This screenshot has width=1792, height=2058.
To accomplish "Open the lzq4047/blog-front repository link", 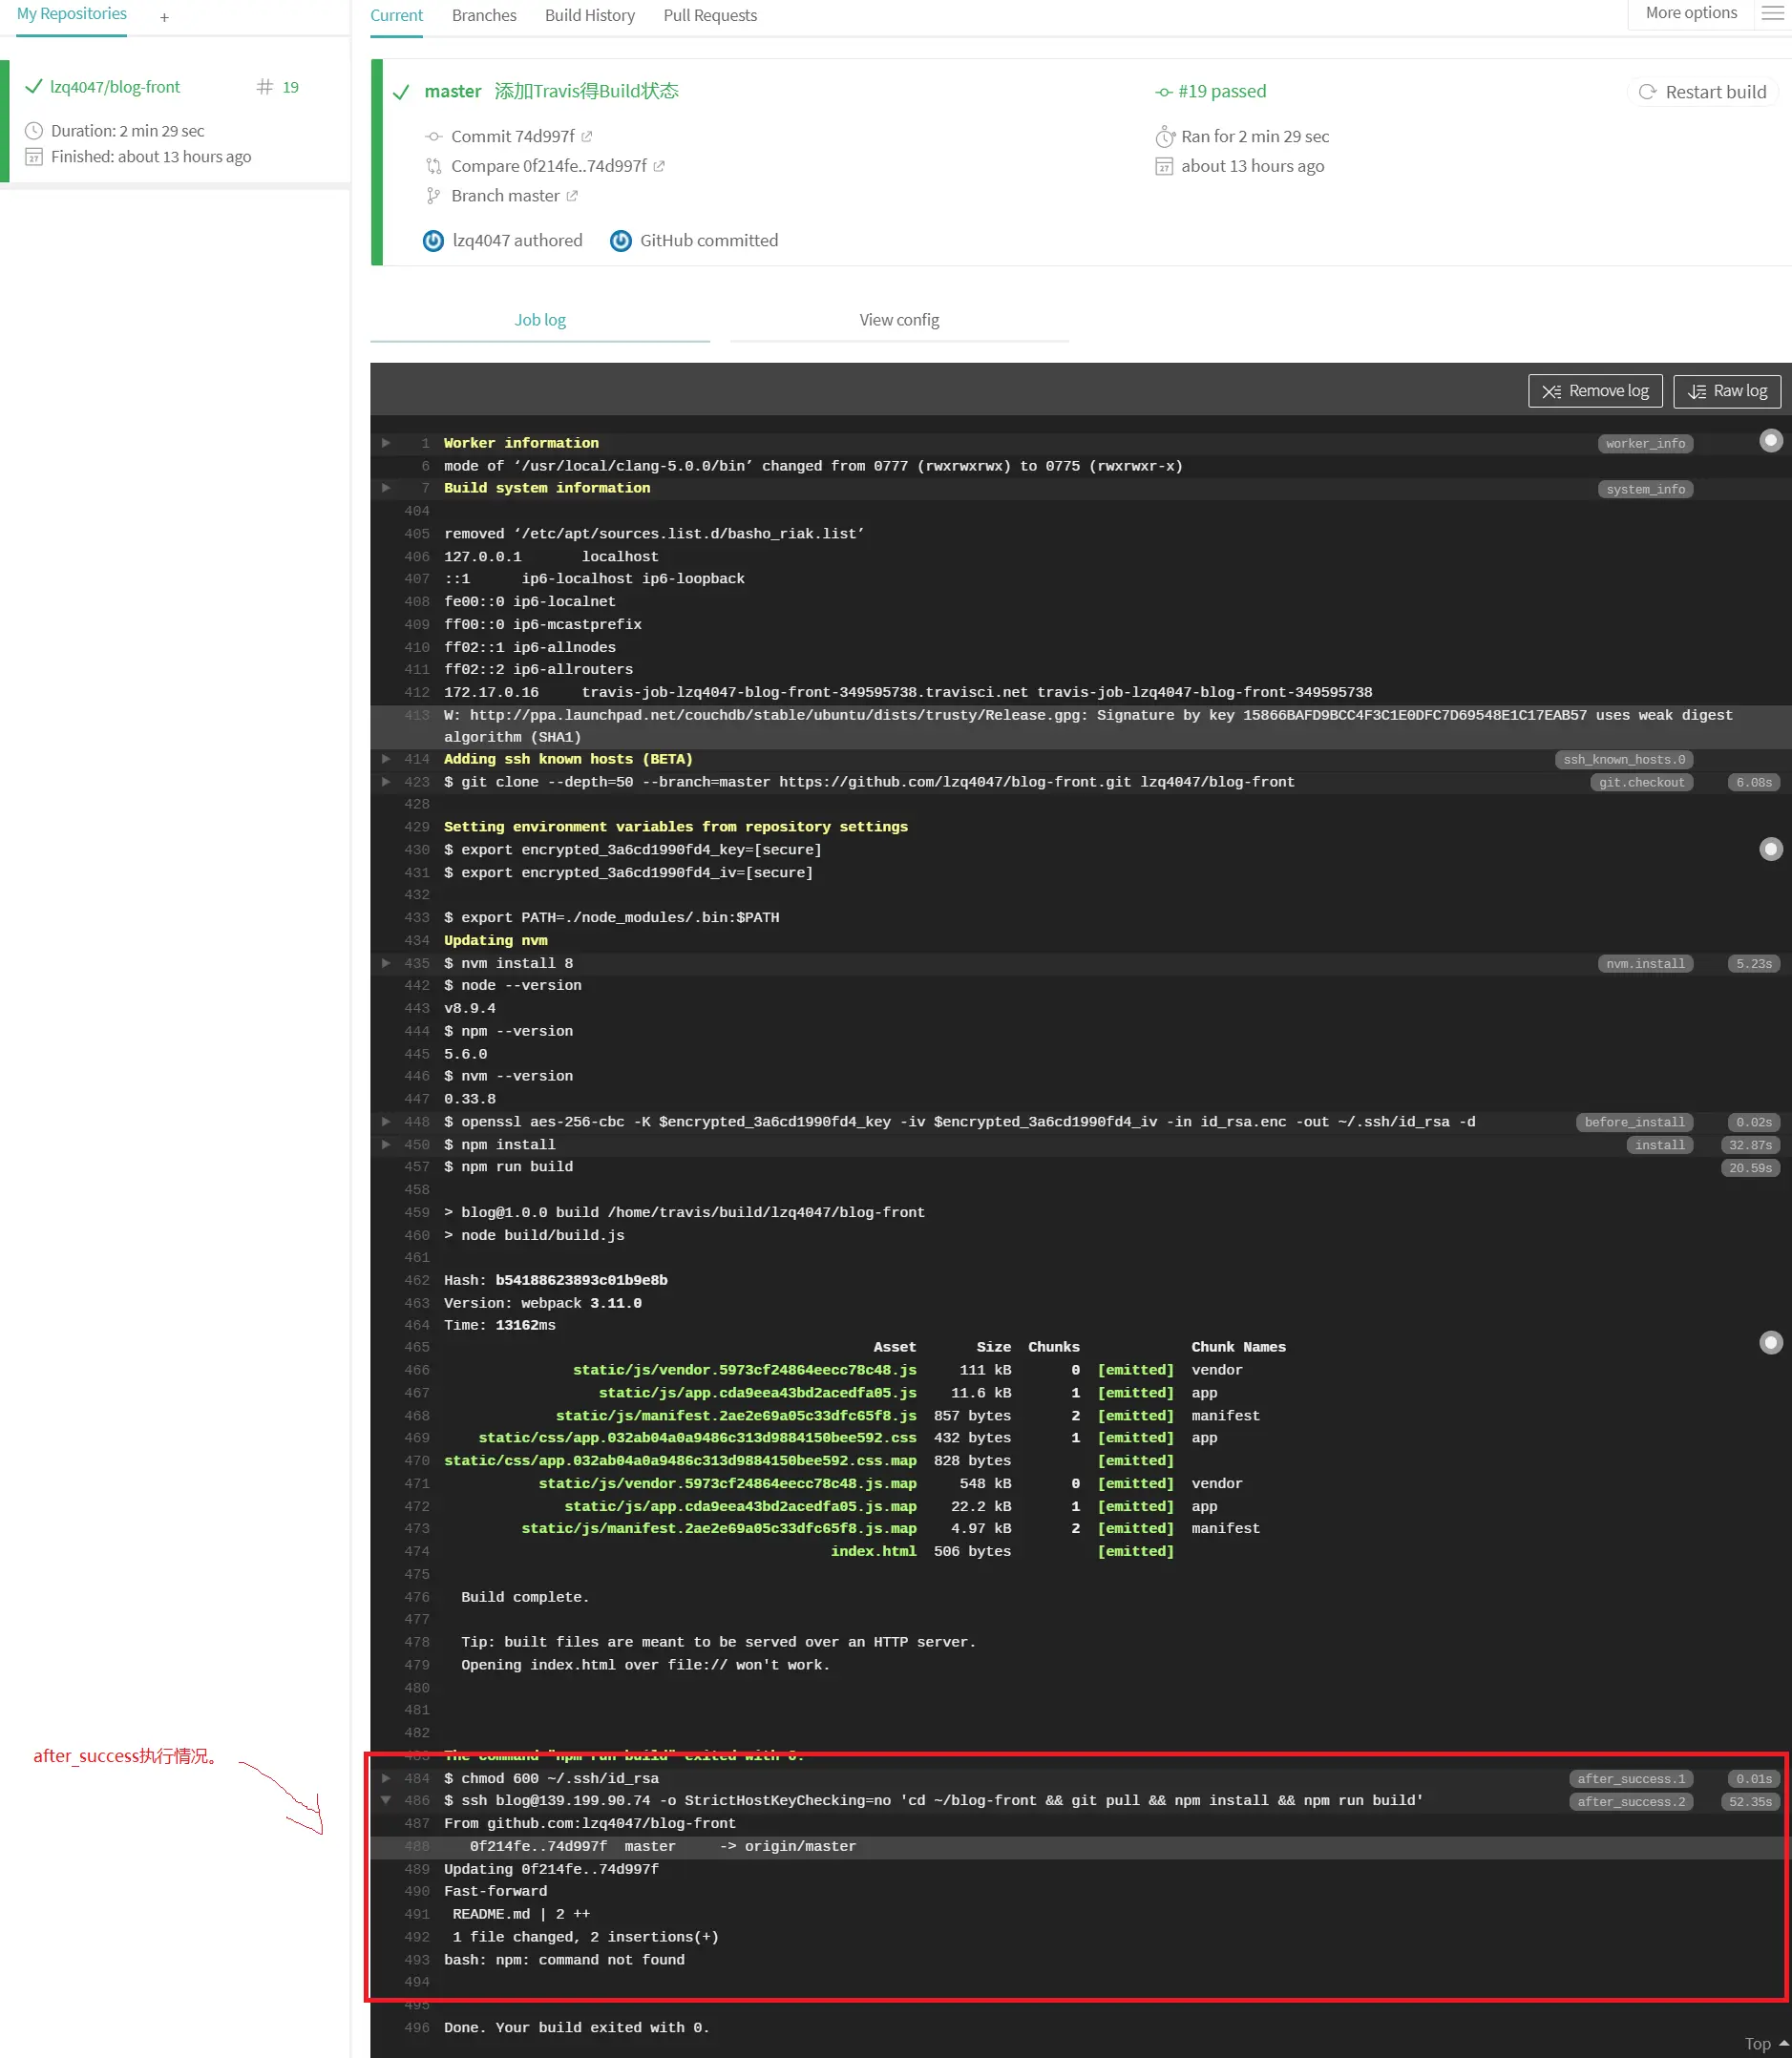I will point(115,87).
